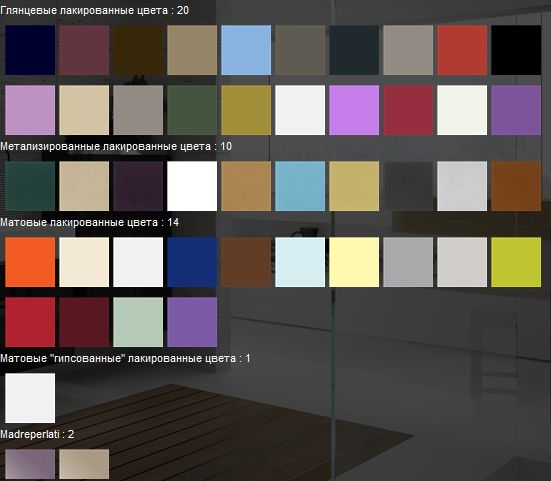The image size is (551, 481).
Task: Choose the pale yellow matte swatch
Action: (354, 262)
